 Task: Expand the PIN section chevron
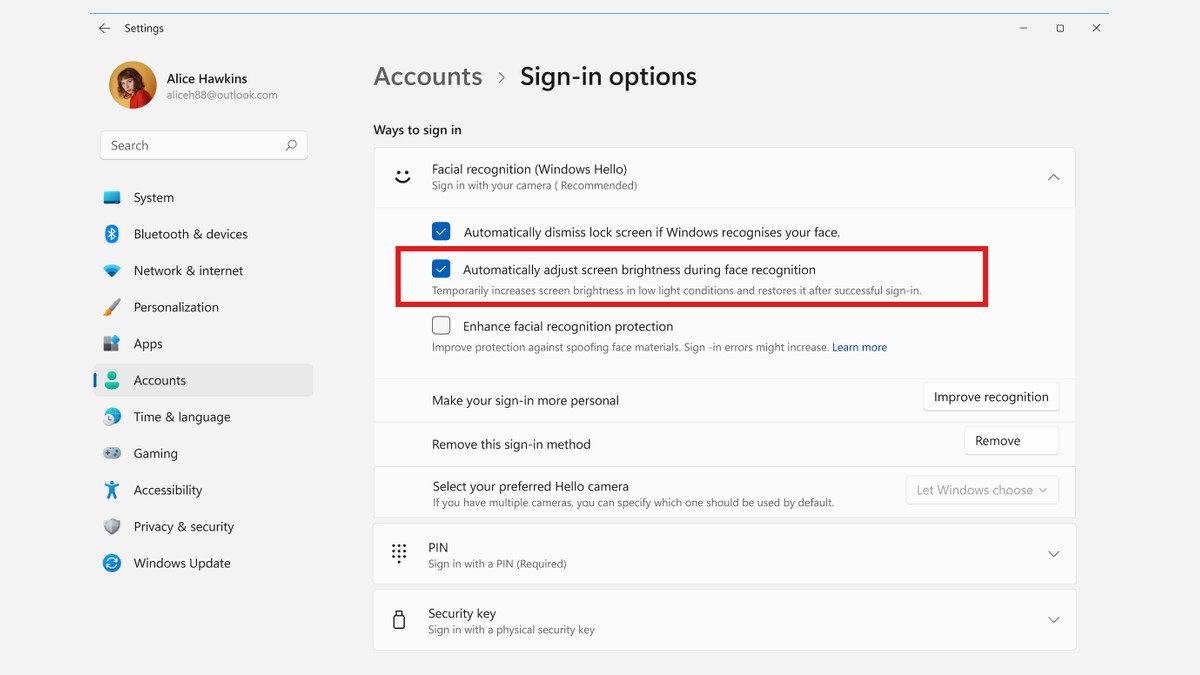[x=1053, y=554]
